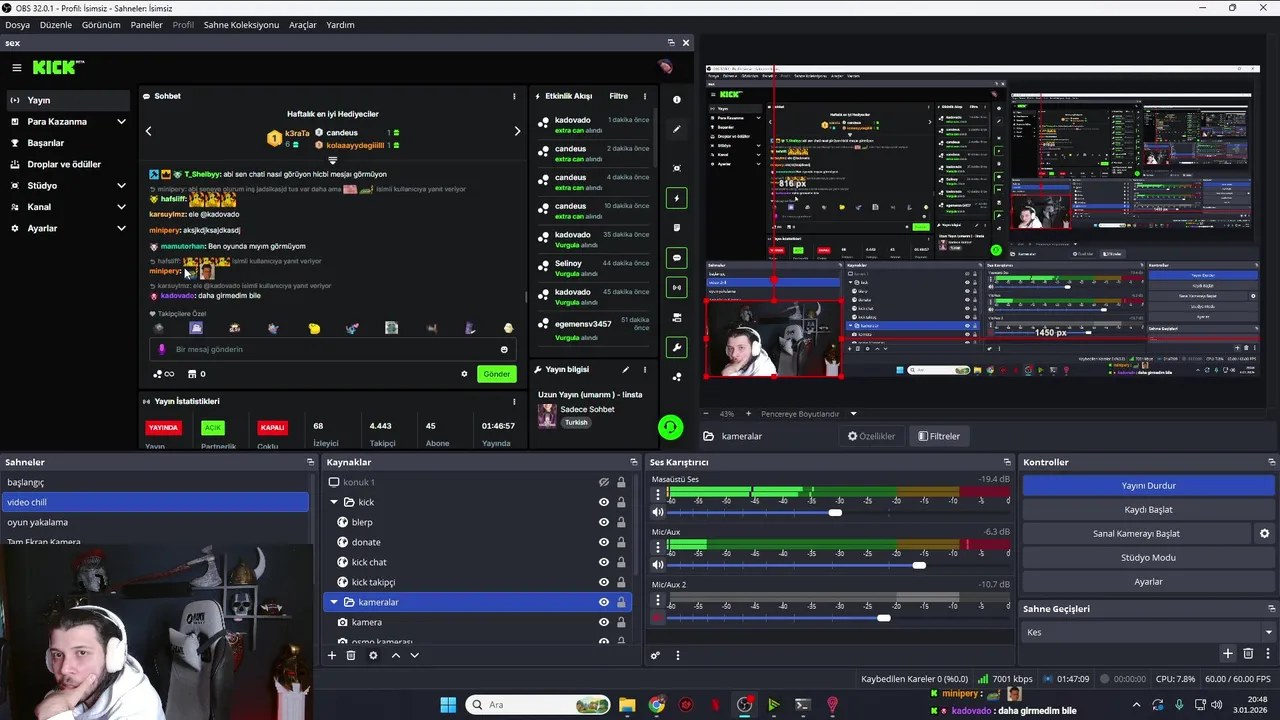Focus the Bir mesaj gönderin input
The height and width of the screenshot is (720, 1280).
pyautogui.click(x=332, y=349)
